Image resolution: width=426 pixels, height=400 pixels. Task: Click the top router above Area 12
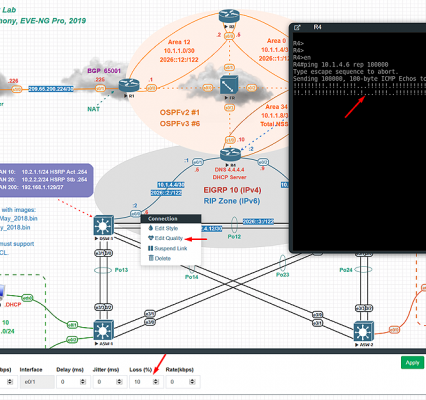[229, 16]
